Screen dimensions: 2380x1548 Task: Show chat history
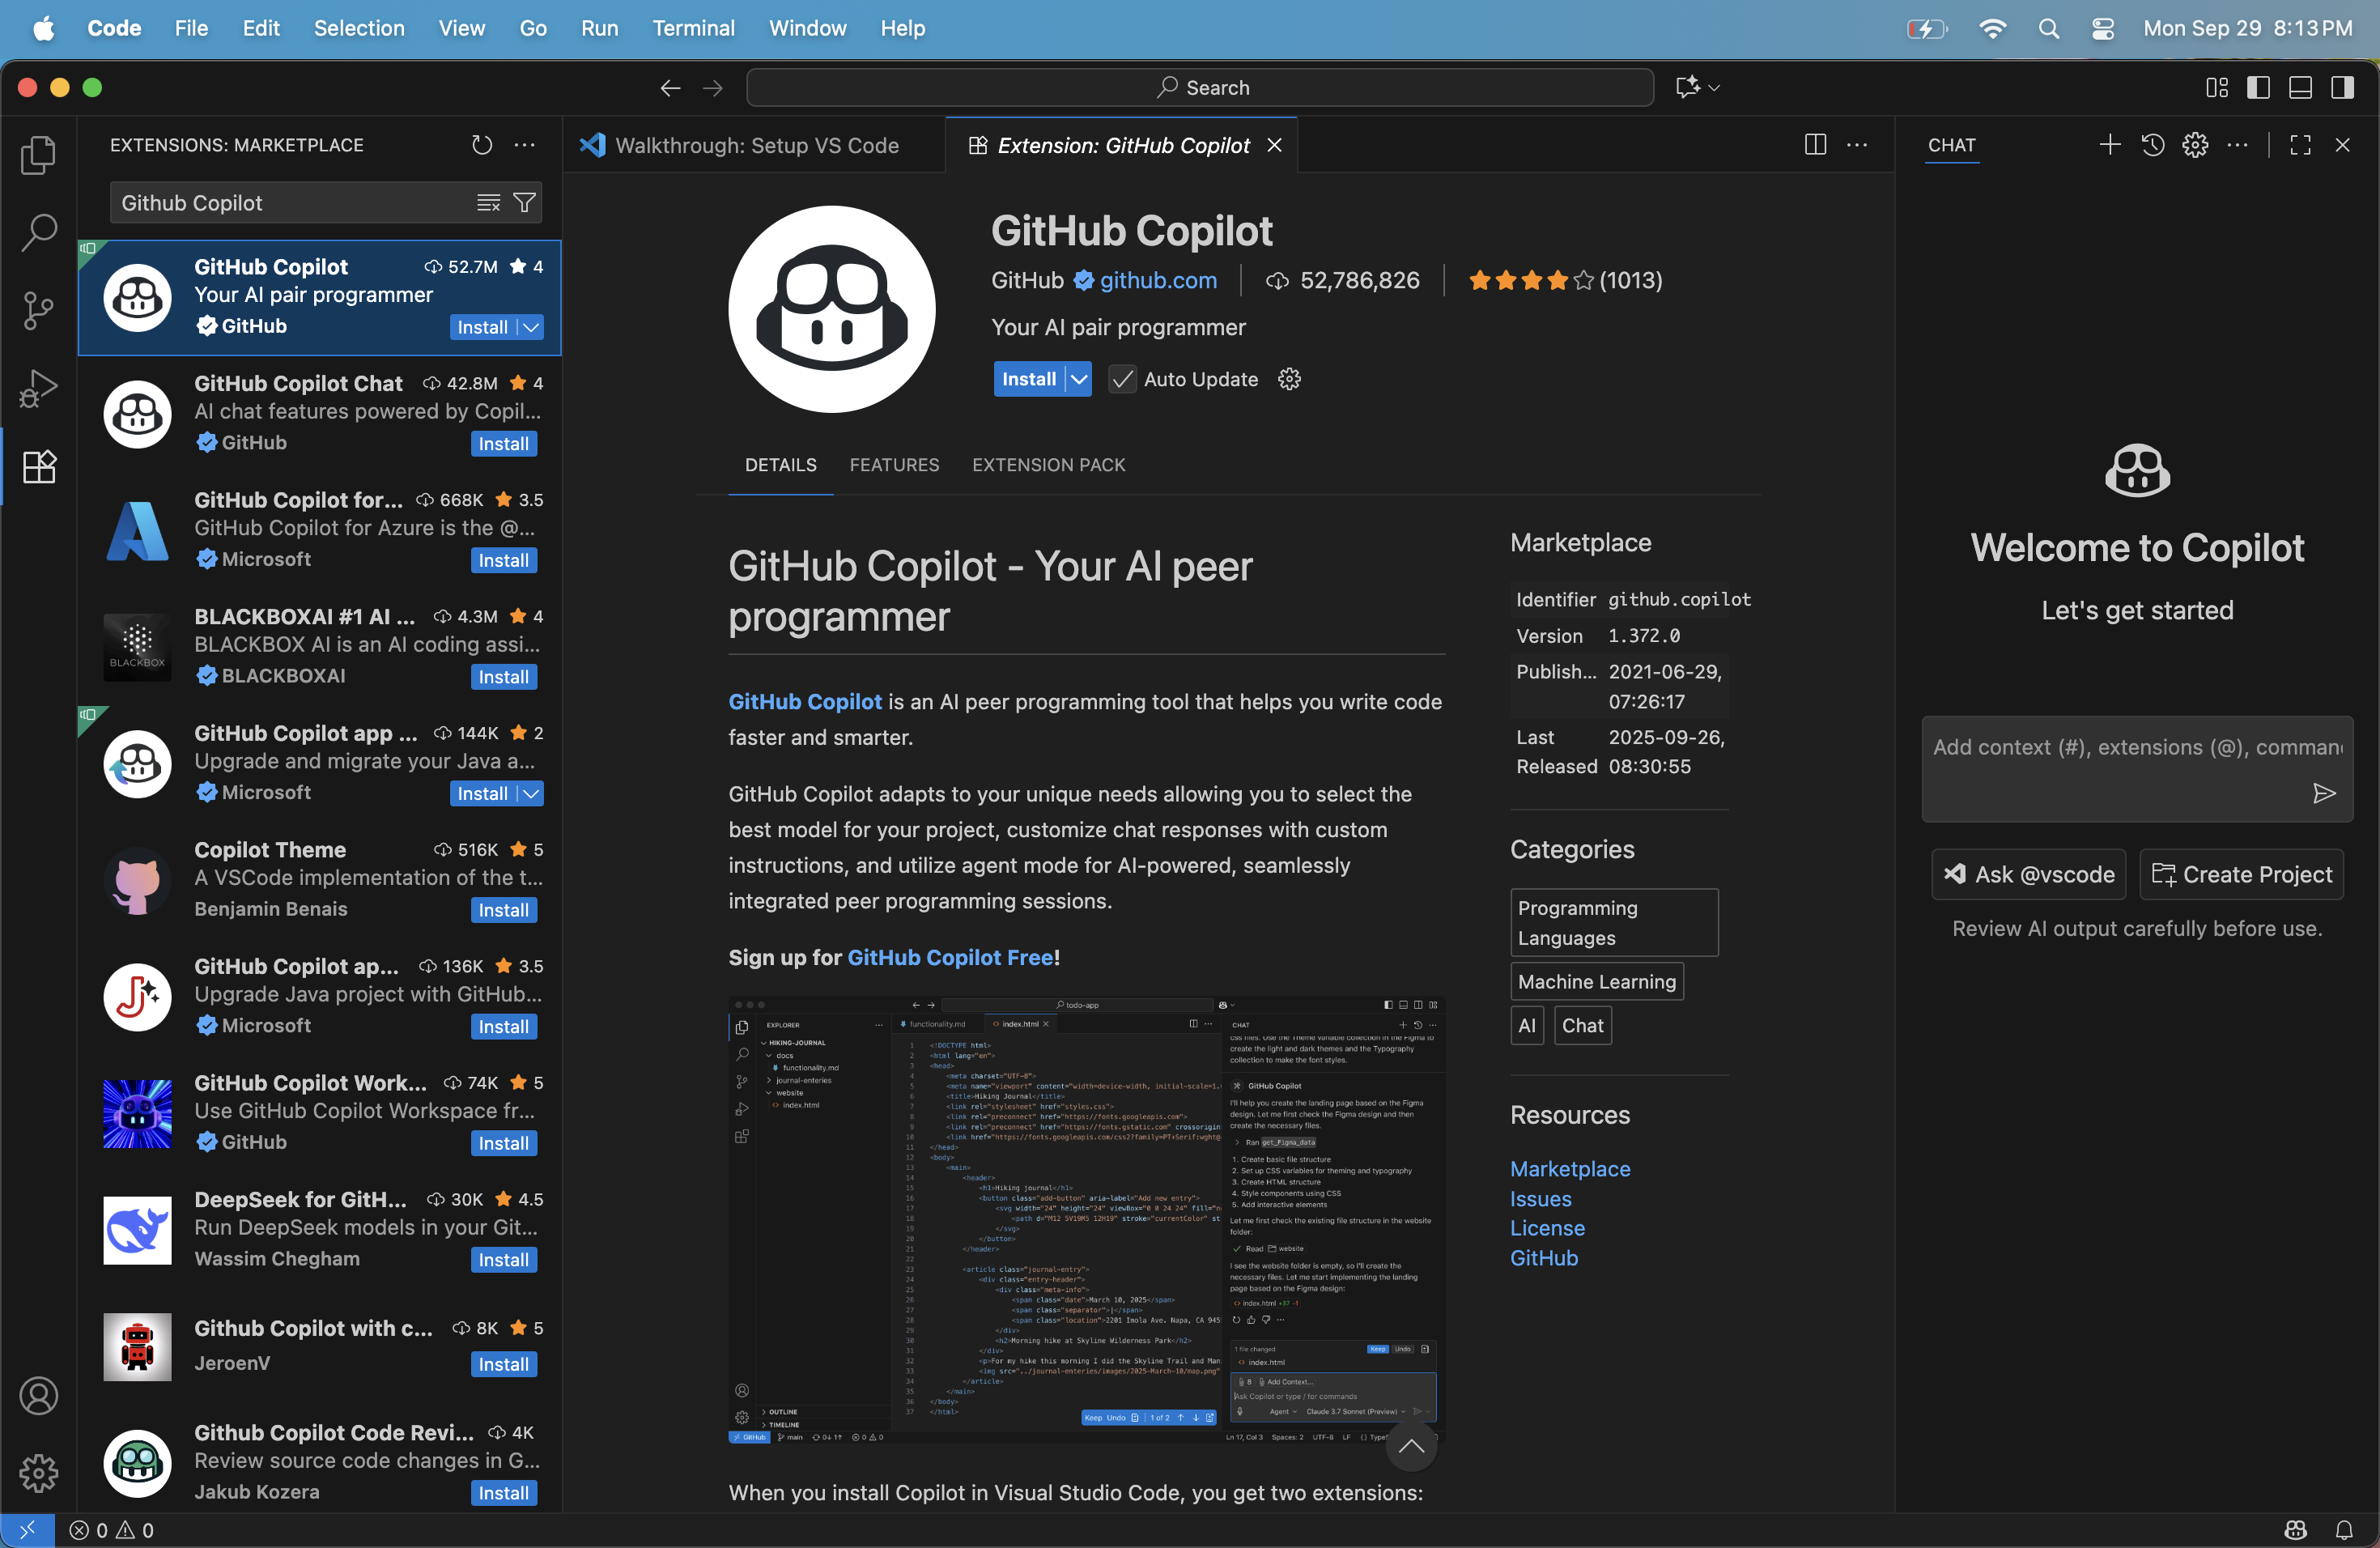point(2153,145)
